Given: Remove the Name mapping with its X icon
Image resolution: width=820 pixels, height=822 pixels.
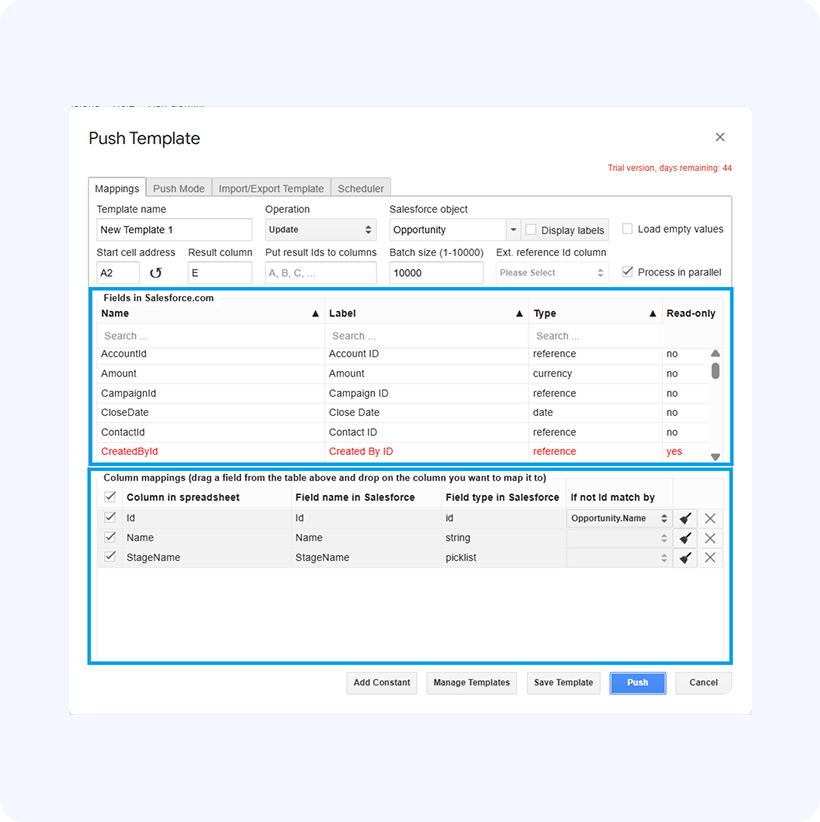Looking at the screenshot, I should click(x=710, y=538).
